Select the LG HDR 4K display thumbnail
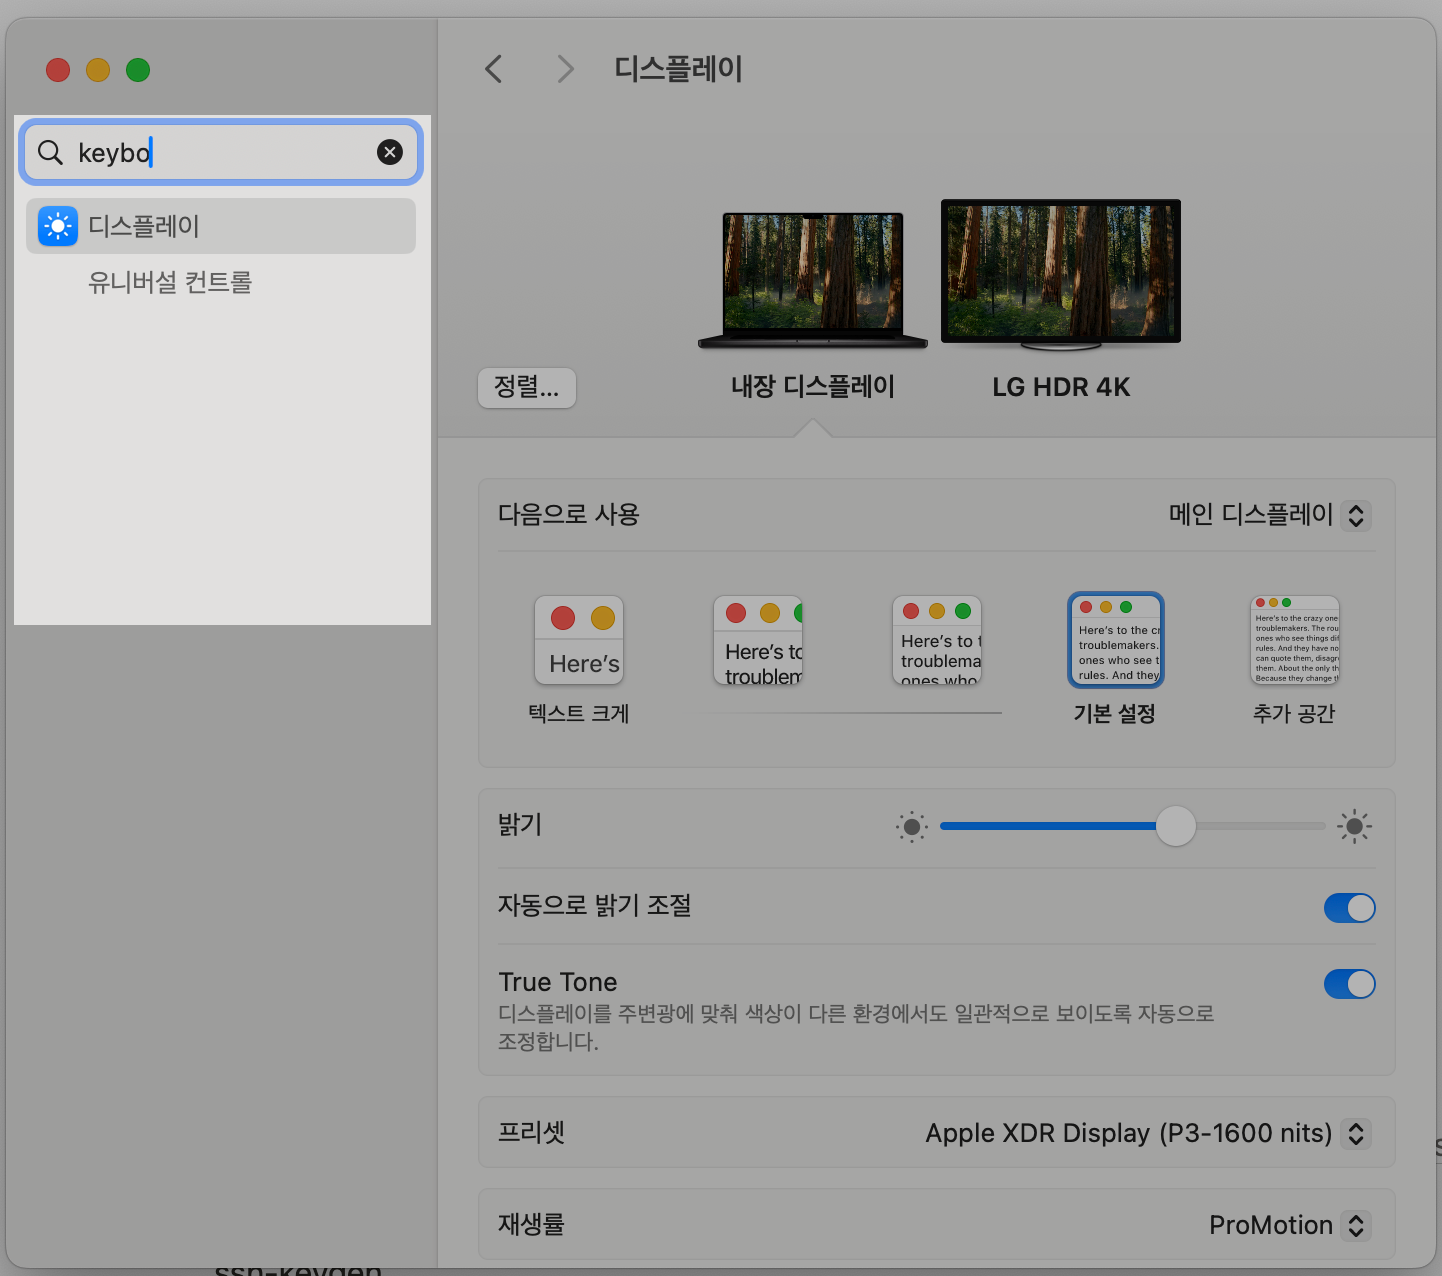Image resolution: width=1442 pixels, height=1276 pixels. click(x=1060, y=271)
